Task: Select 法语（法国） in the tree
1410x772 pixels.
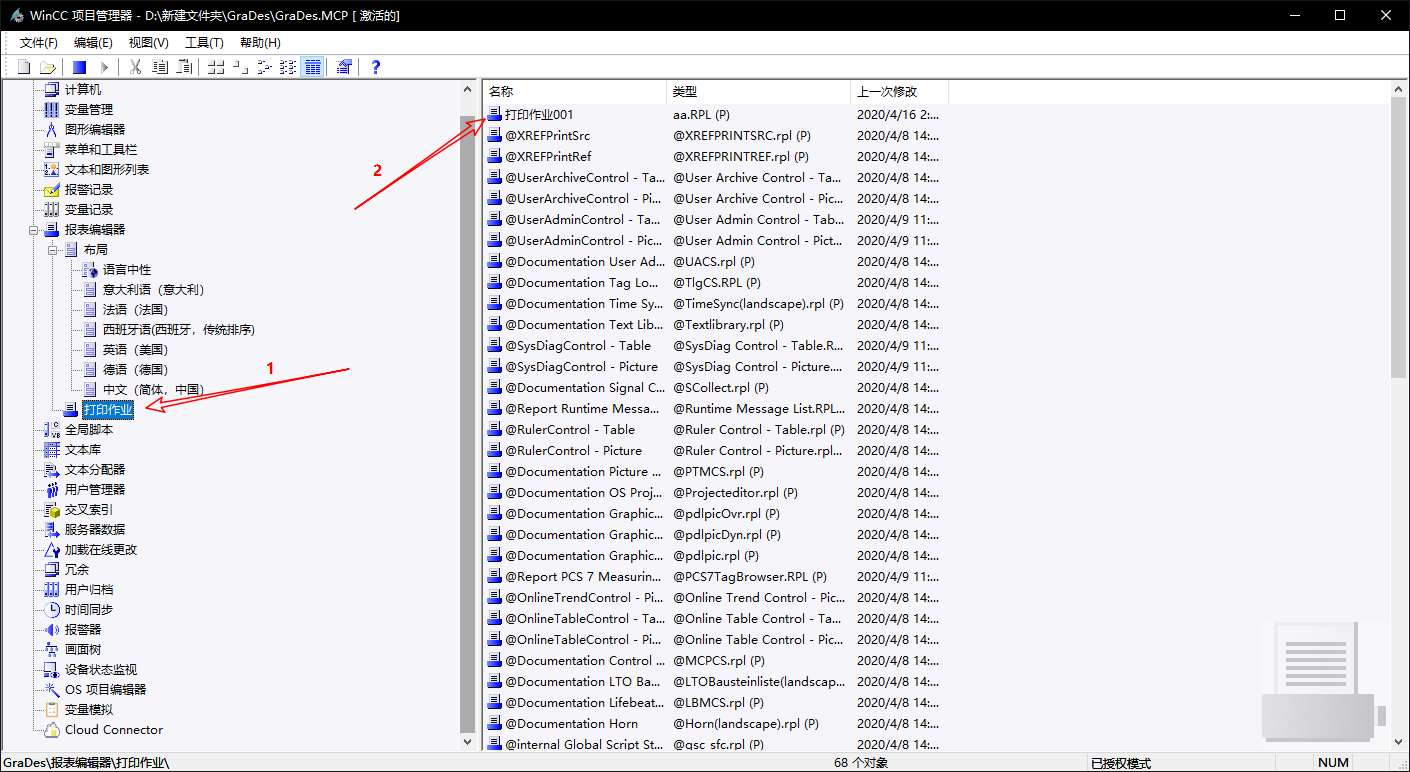Action: [135, 310]
